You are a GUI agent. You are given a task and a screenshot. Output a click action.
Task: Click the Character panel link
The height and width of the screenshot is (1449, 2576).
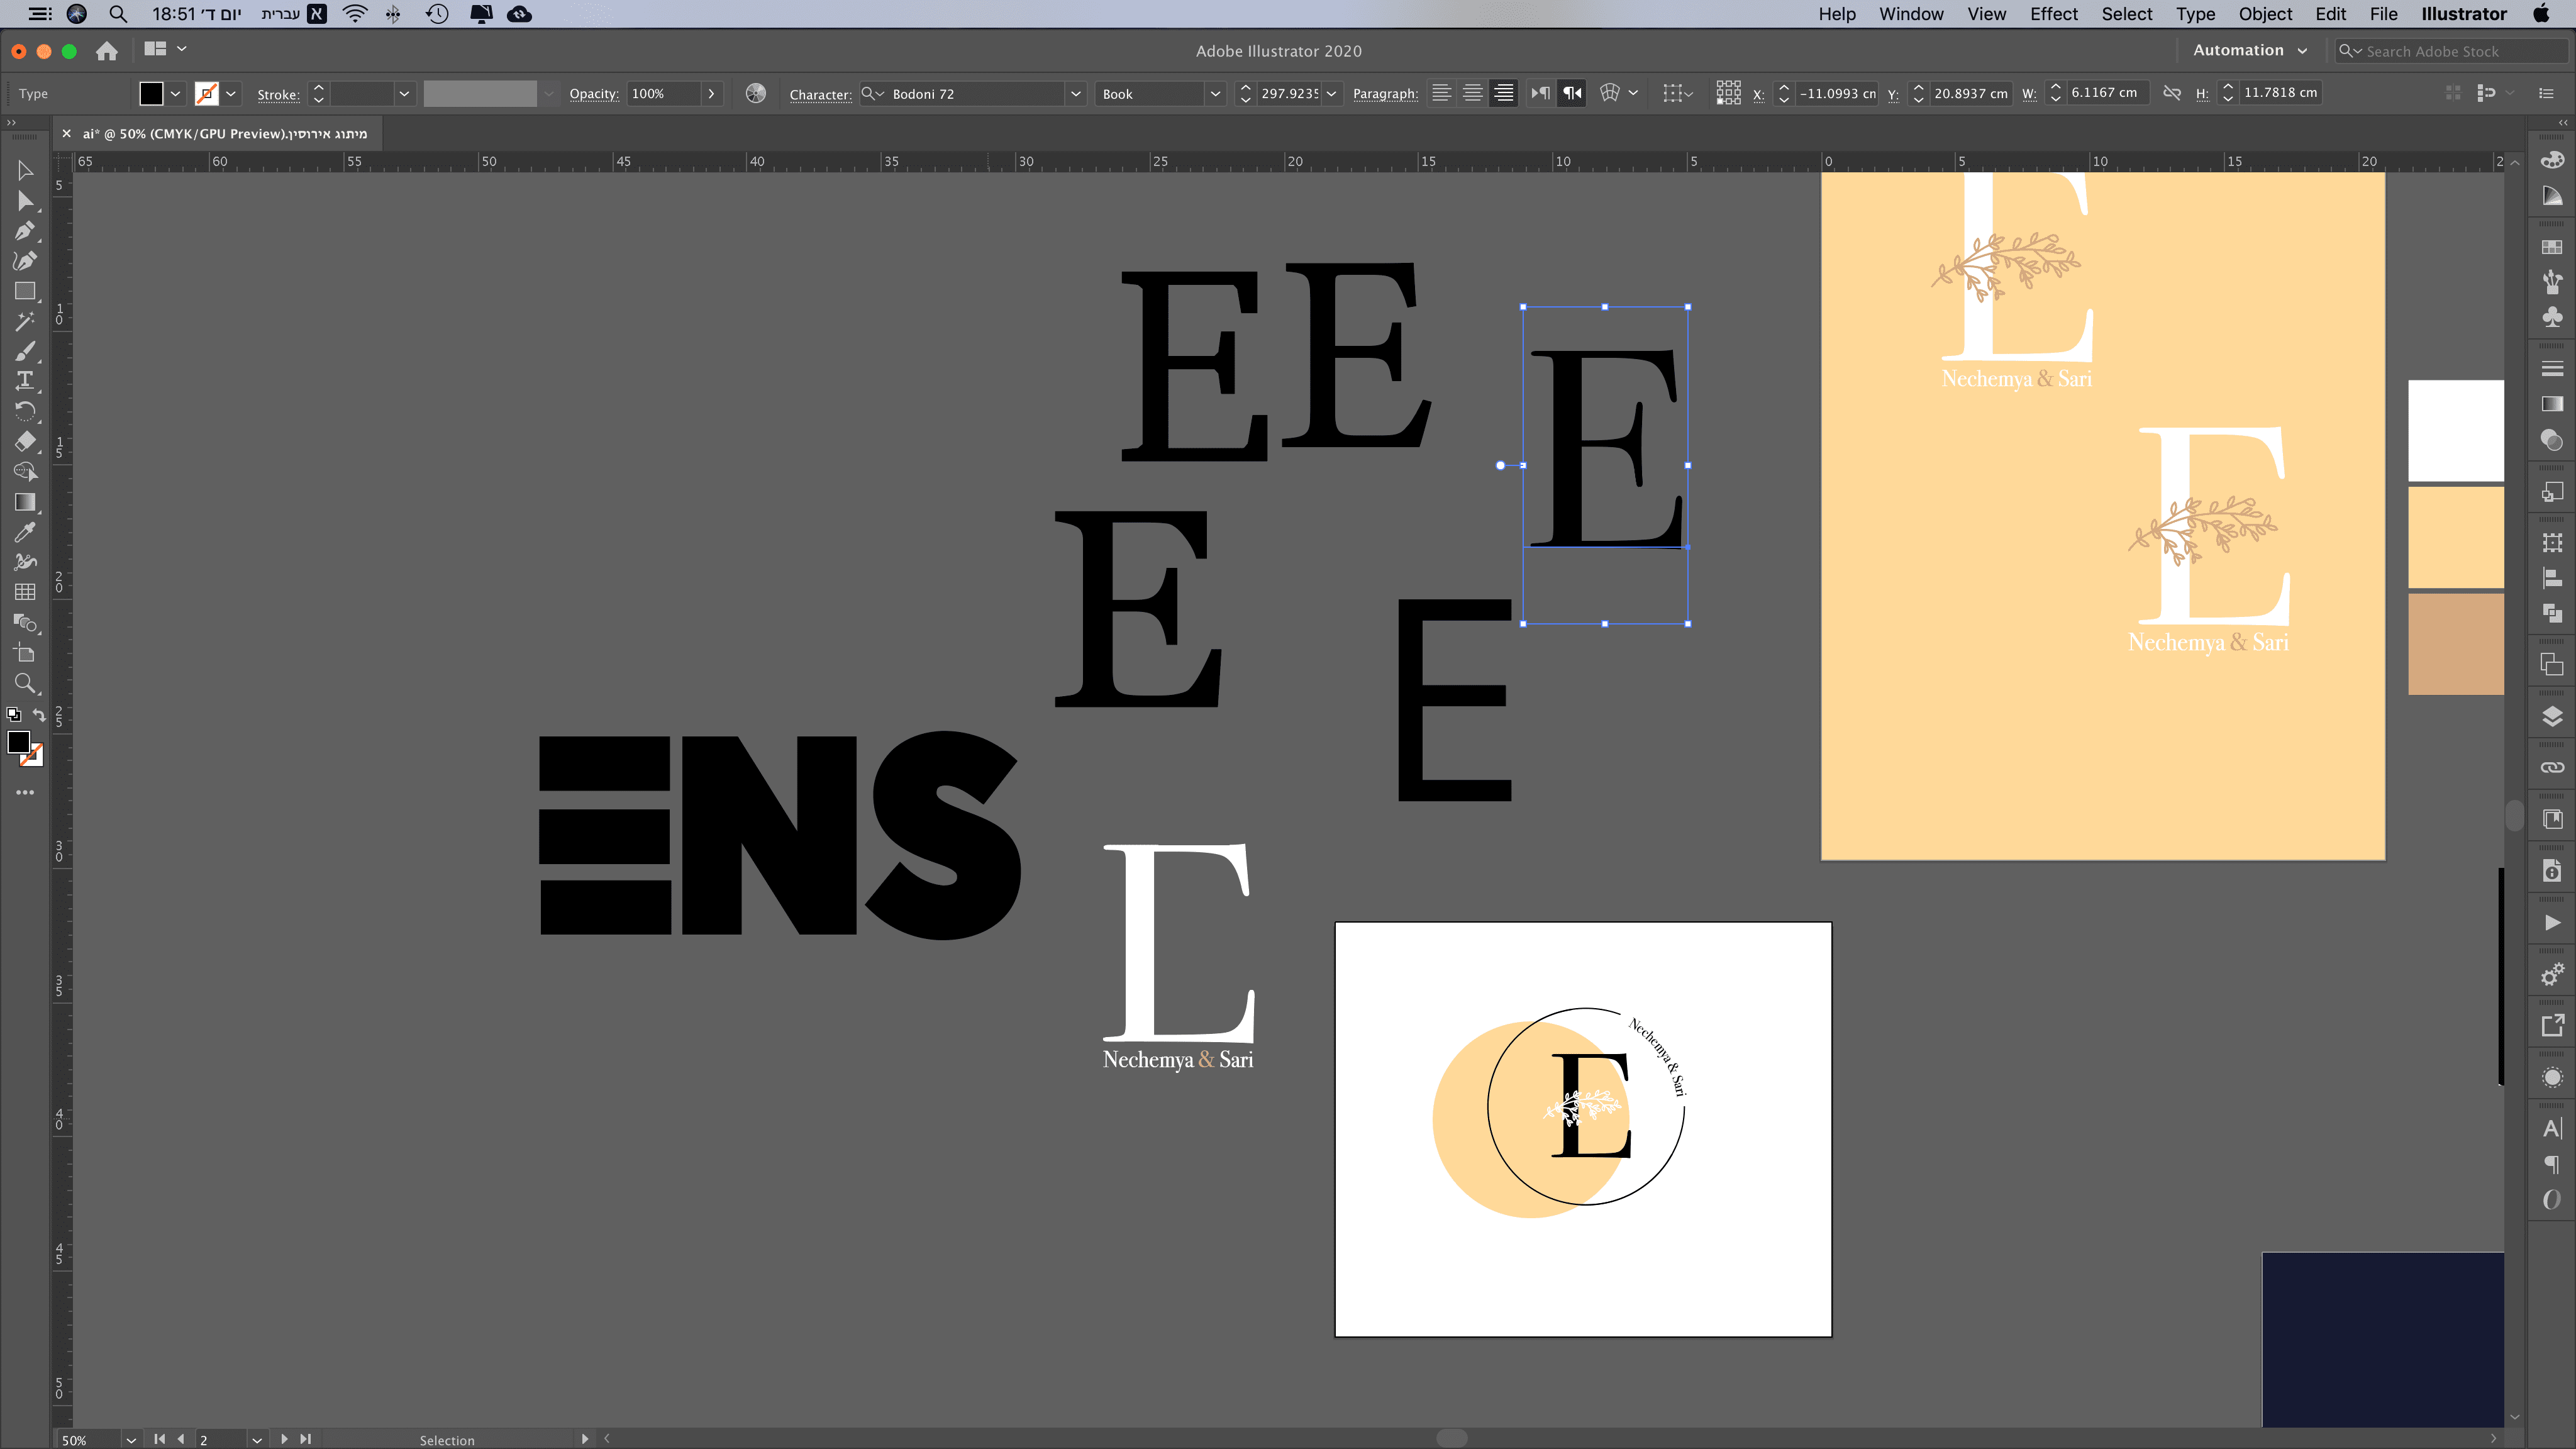coord(820,94)
